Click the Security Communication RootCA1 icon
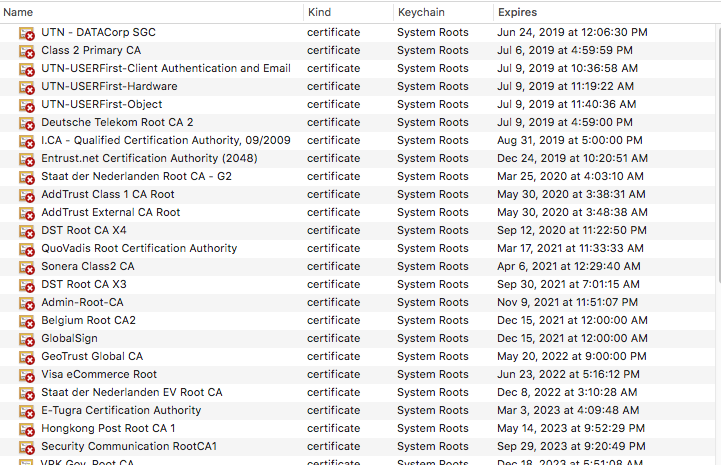This screenshot has height=465, width=721. click(x=27, y=447)
